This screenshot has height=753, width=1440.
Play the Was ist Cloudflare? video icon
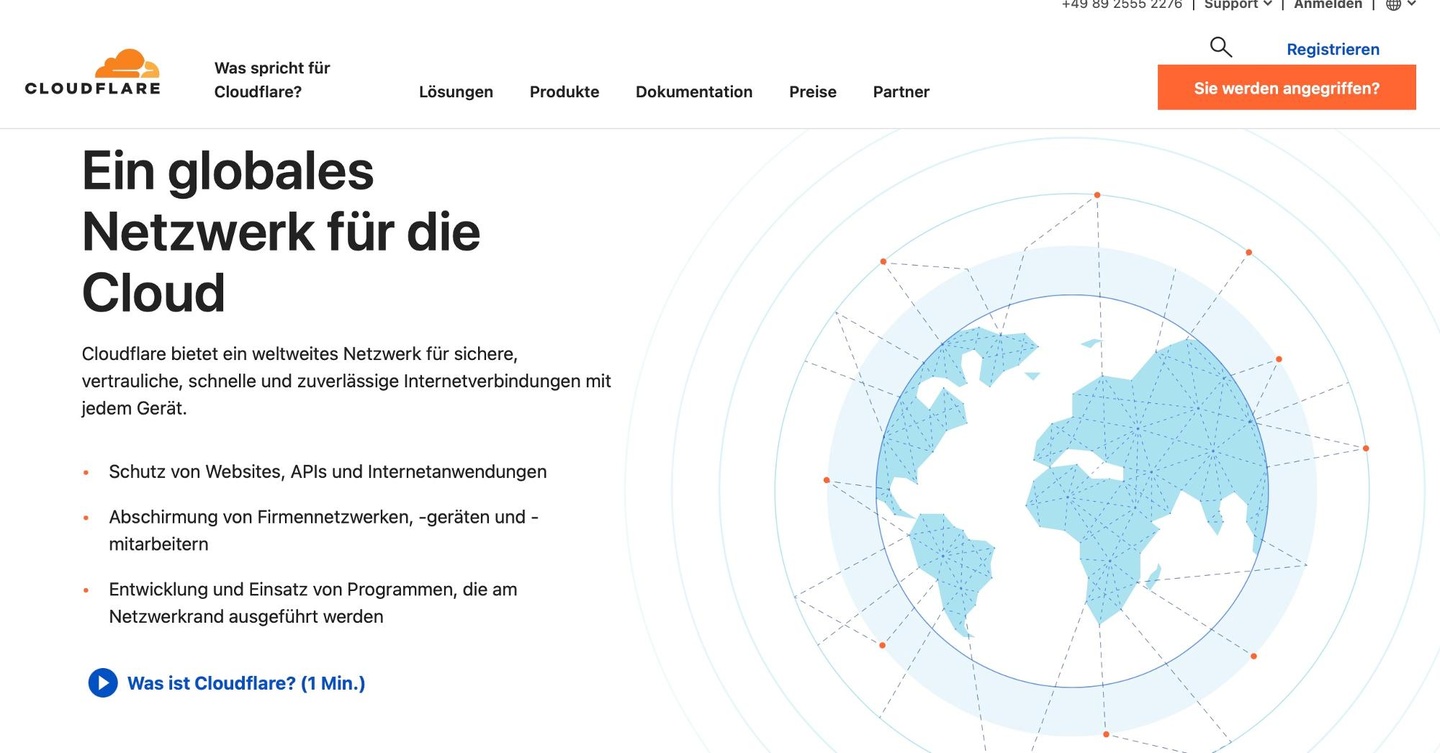(x=103, y=683)
